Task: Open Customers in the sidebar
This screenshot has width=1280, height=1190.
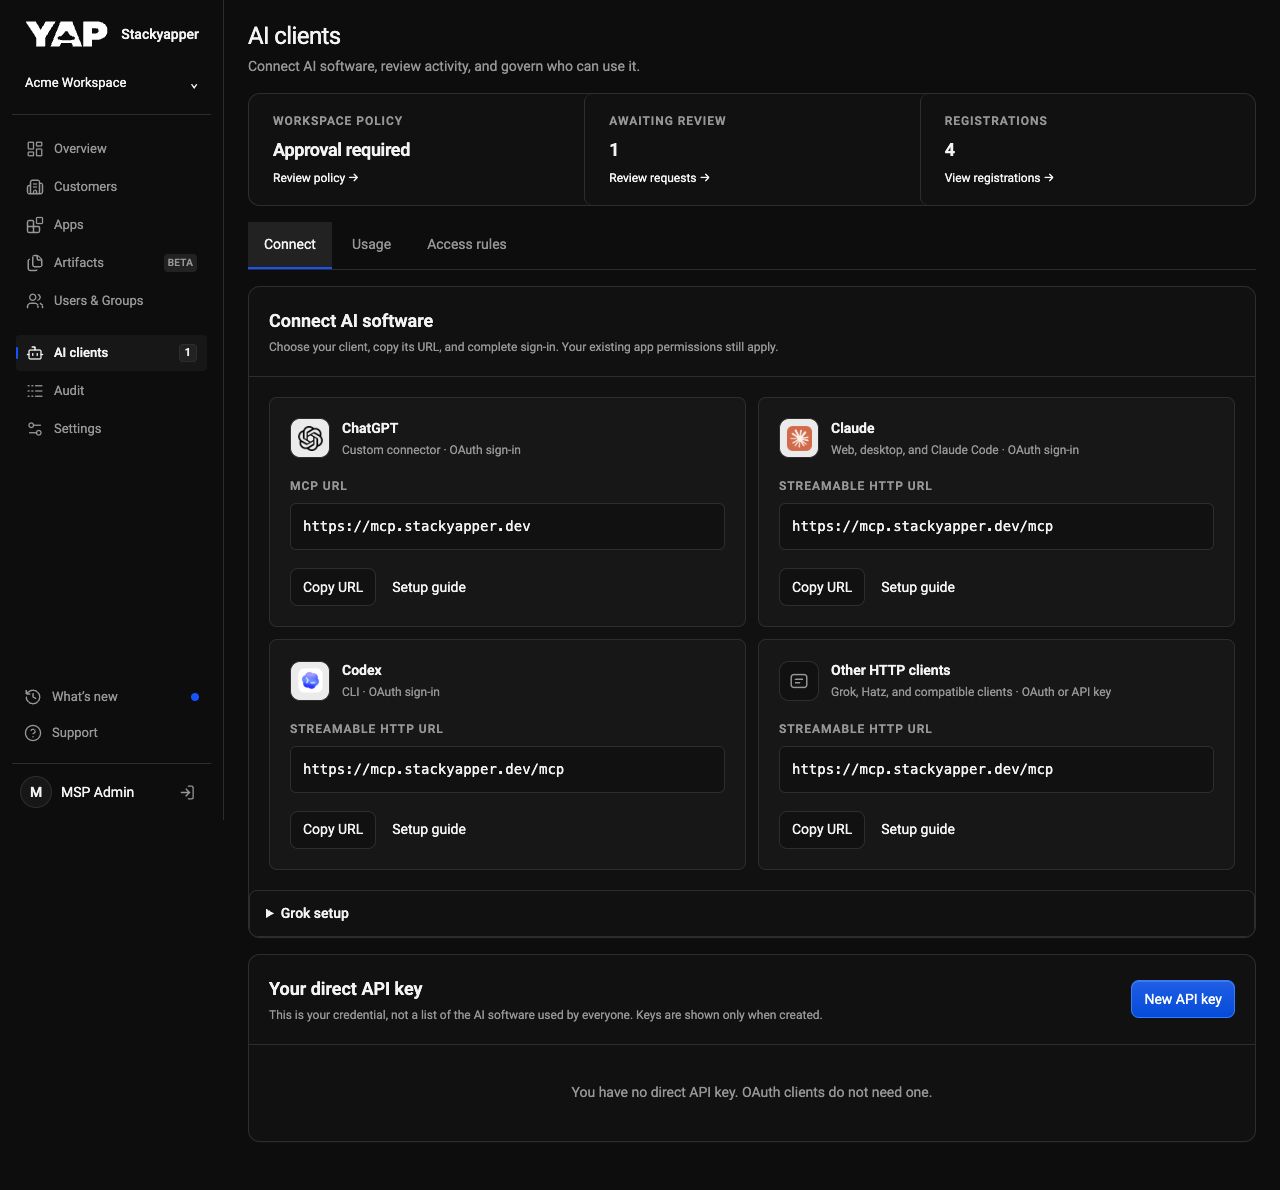Action: (x=111, y=187)
